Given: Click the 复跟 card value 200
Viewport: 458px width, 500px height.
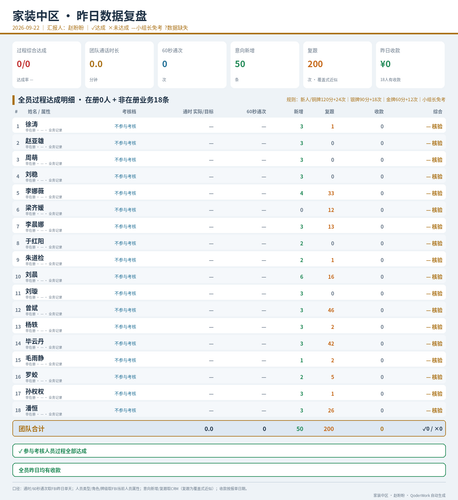Looking at the screenshot, I should click(x=315, y=64).
